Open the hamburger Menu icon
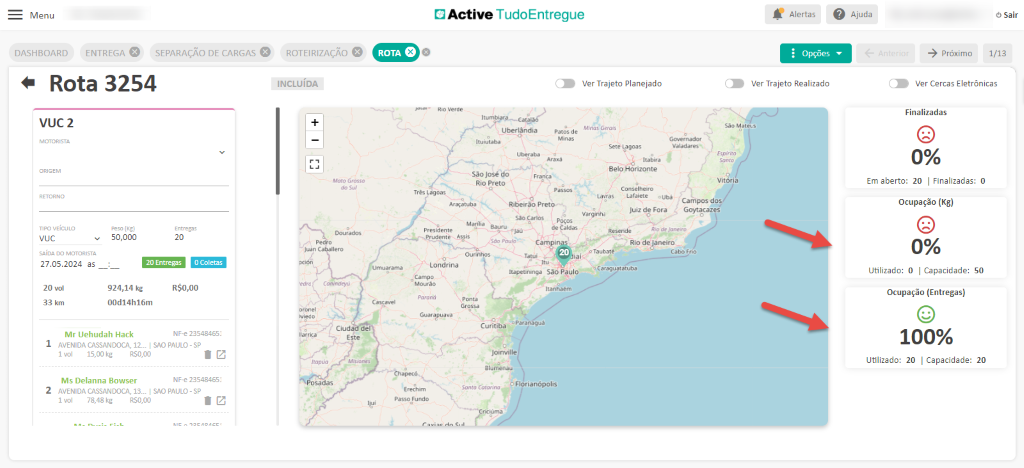Viewport: 1024px width, 468px height. 15,15
